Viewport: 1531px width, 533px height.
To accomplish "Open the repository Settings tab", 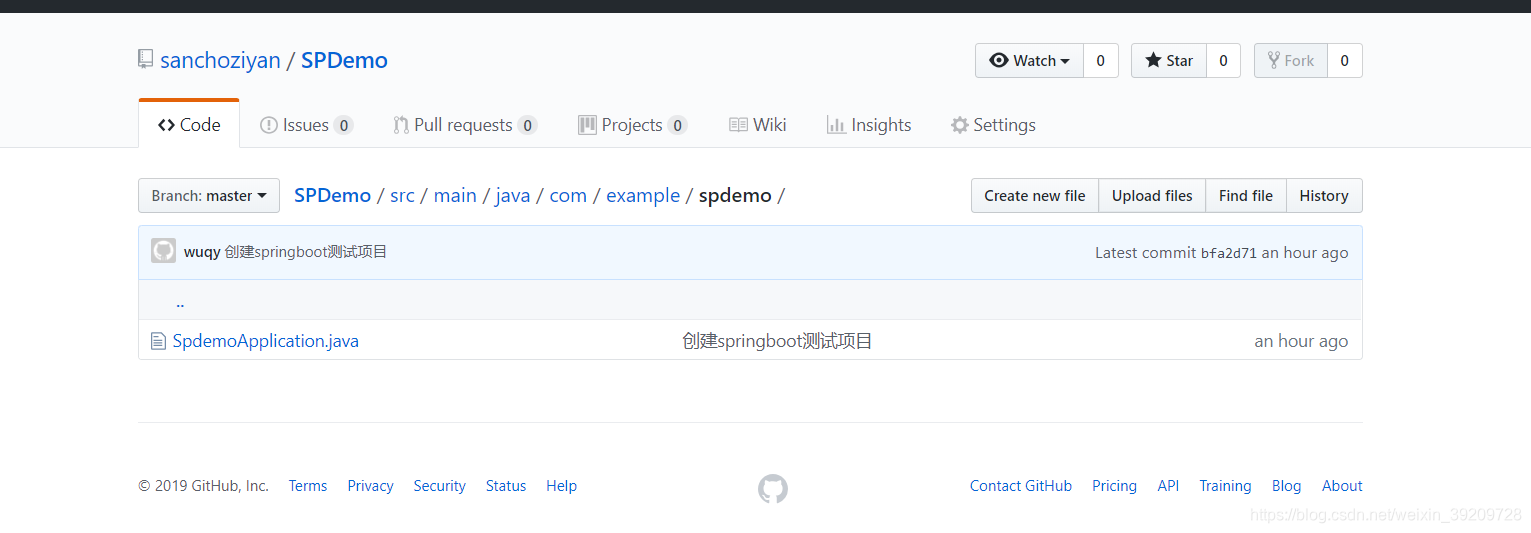I will pyautogui.click(x=993, y=125).
